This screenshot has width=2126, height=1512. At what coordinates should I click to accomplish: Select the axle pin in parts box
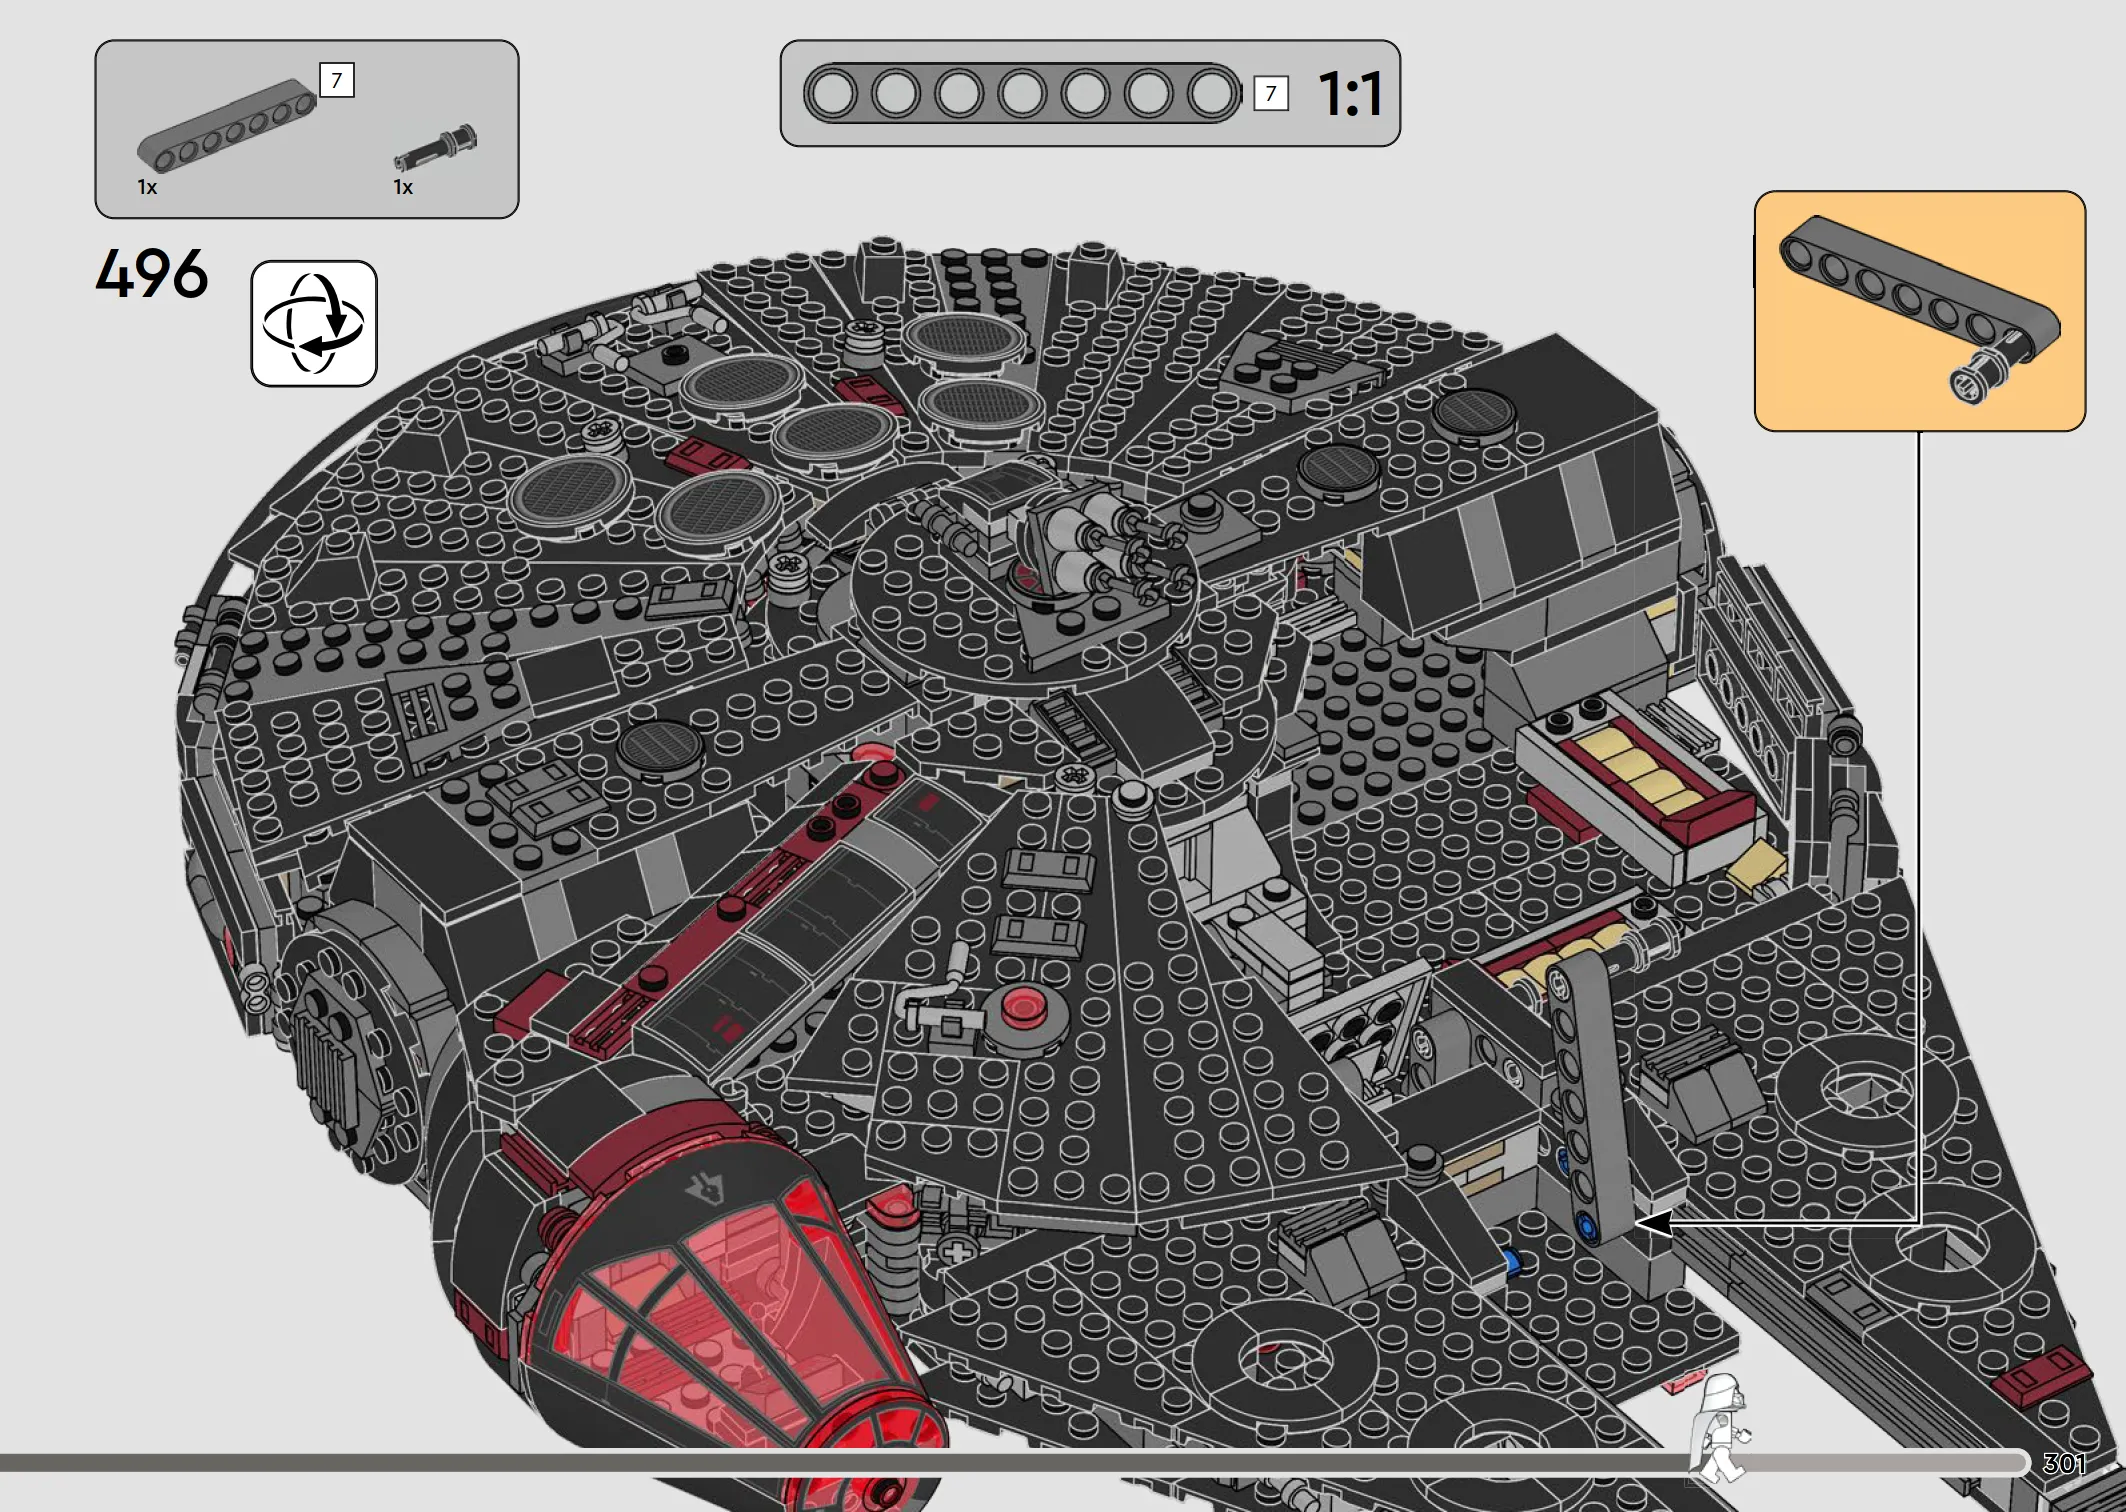click(x=436, y=148)
